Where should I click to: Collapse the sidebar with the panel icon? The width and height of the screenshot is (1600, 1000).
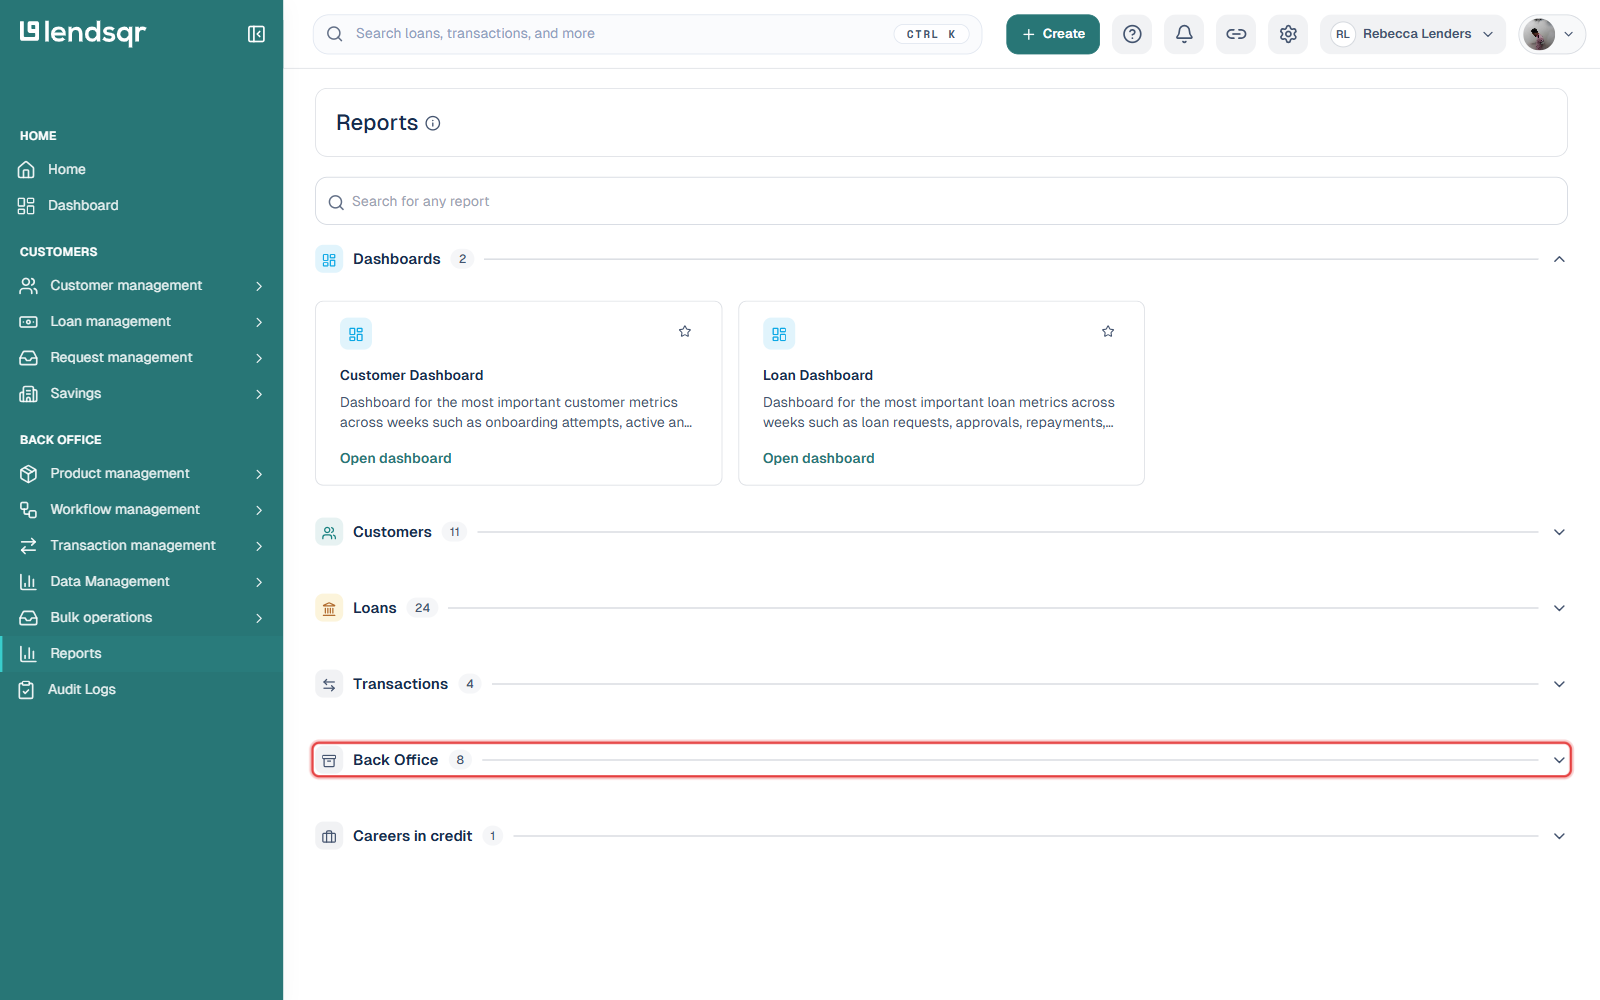click(x=256, y=34)
